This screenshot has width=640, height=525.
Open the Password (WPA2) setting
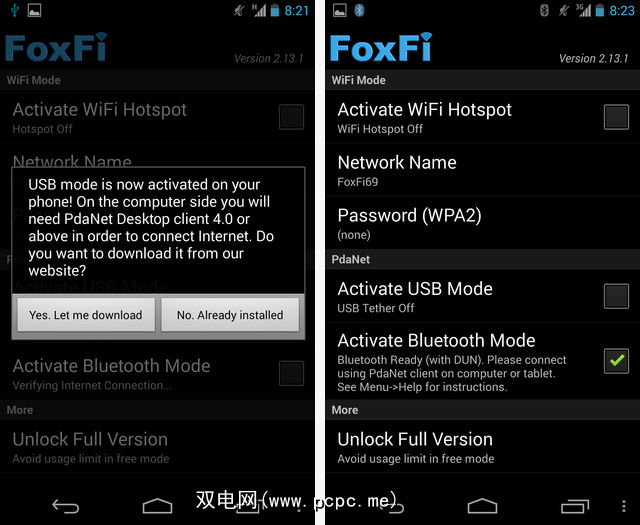coord(482,223)
